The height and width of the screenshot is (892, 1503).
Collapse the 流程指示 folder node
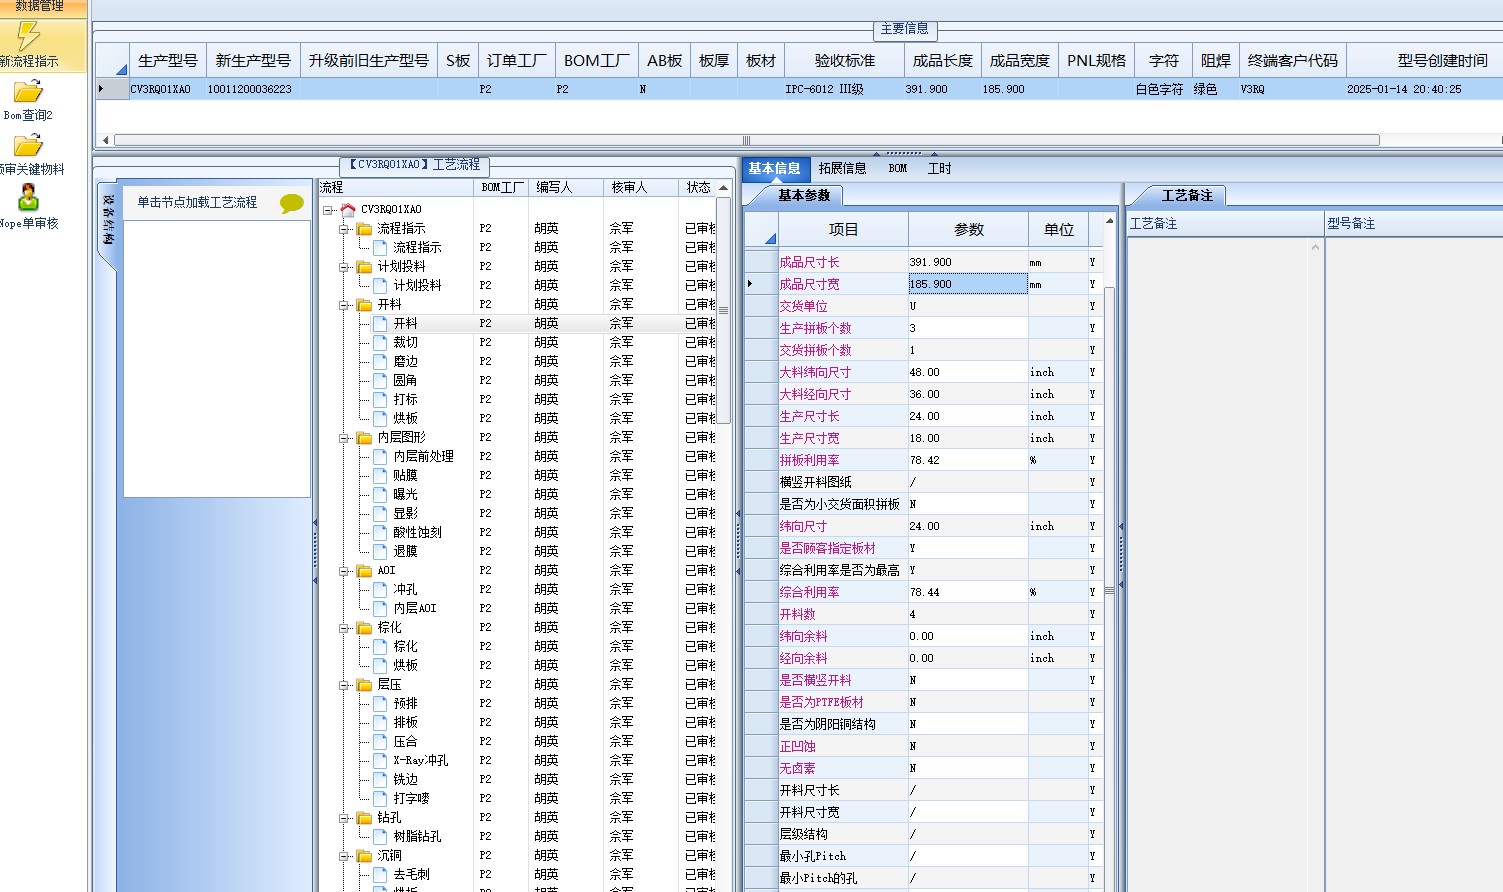point(344,229)
